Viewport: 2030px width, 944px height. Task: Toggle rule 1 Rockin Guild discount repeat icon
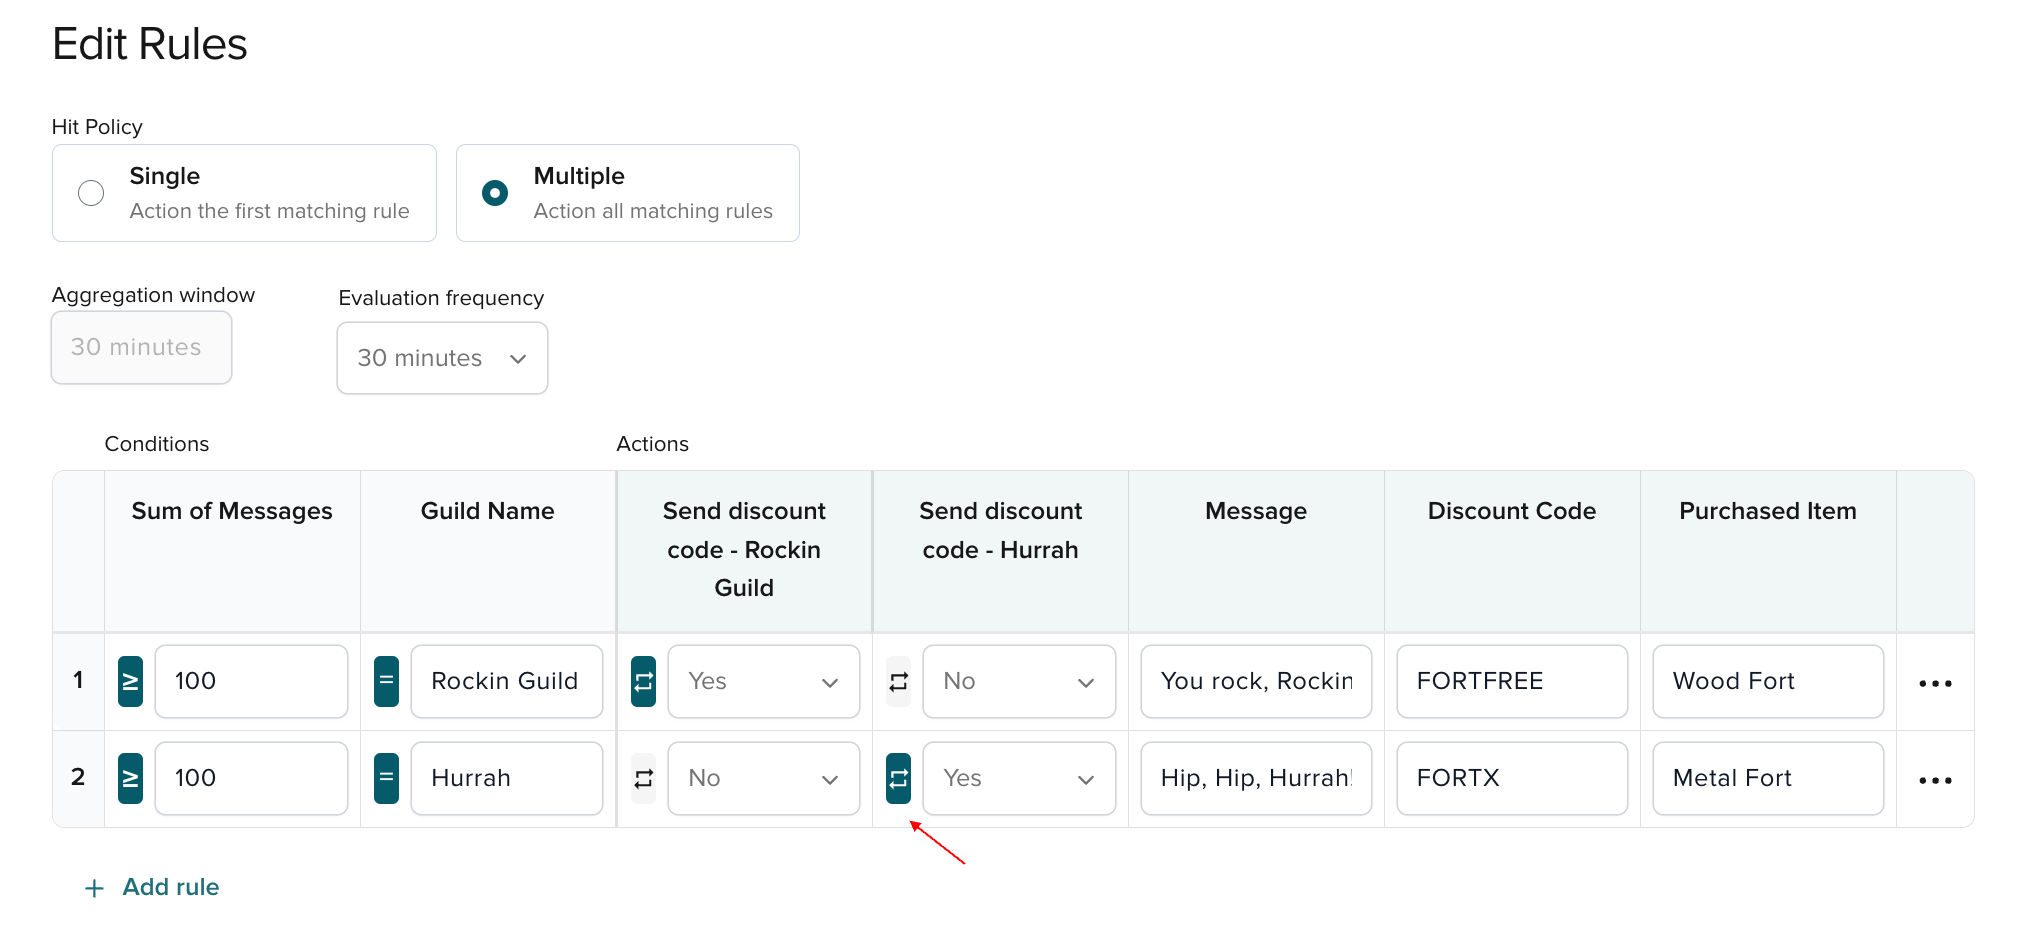click(x=643, y=681)
